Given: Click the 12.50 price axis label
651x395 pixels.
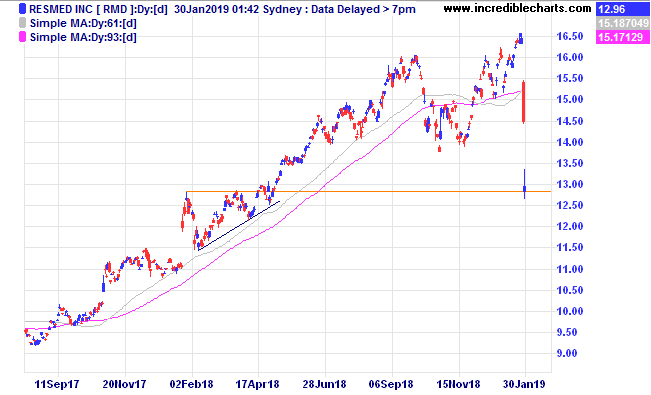Looking at the screenshot, I should coord(570,205).
